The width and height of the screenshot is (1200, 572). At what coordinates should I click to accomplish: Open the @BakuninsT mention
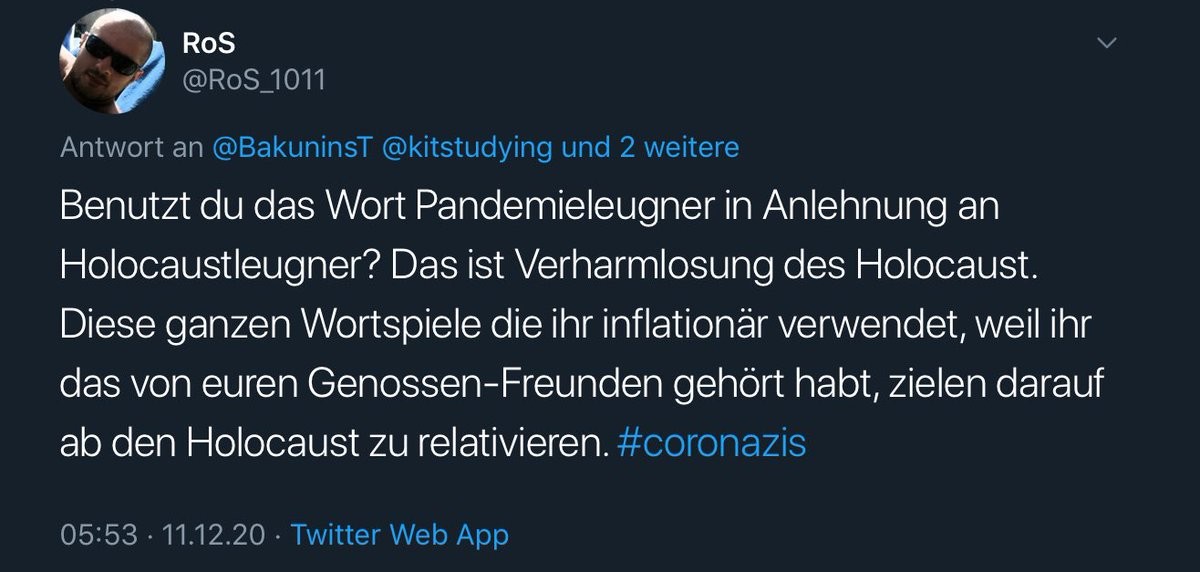[x=291, y=147]
